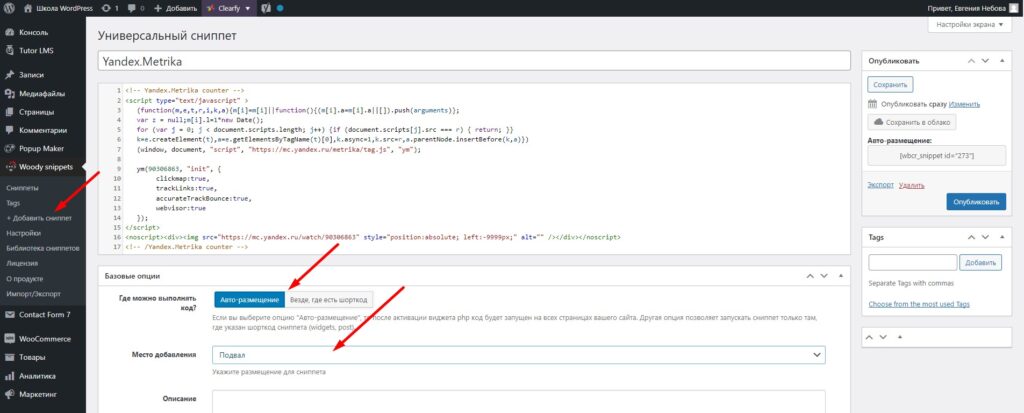This screenshot has width=1024, height=413.
Task: Open + Добавить сниппет submenu item
Action: tap(38, 217)
